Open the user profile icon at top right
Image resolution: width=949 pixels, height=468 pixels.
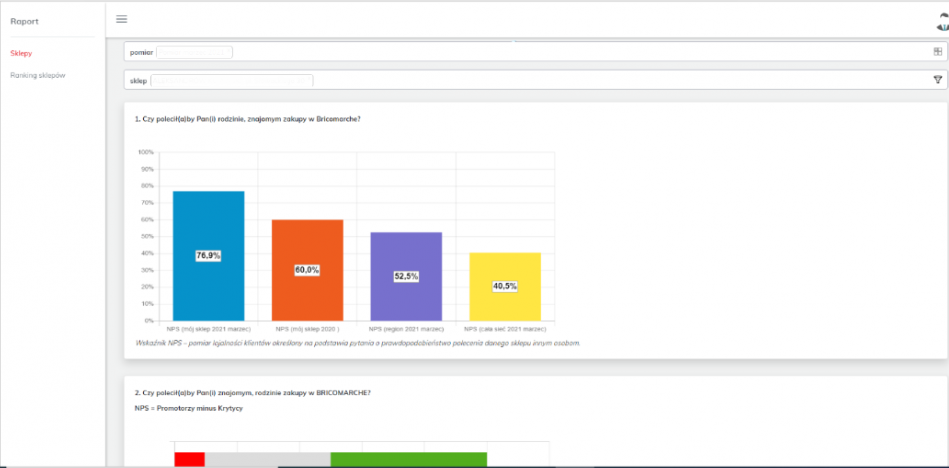coord(942,22)
